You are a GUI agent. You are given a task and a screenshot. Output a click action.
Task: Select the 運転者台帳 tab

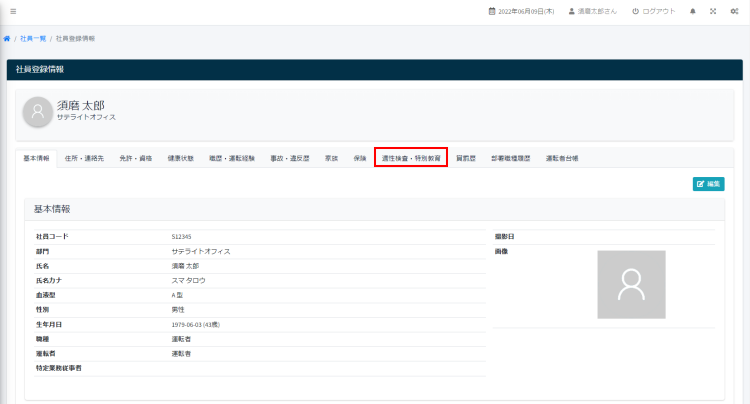[562, 158]
